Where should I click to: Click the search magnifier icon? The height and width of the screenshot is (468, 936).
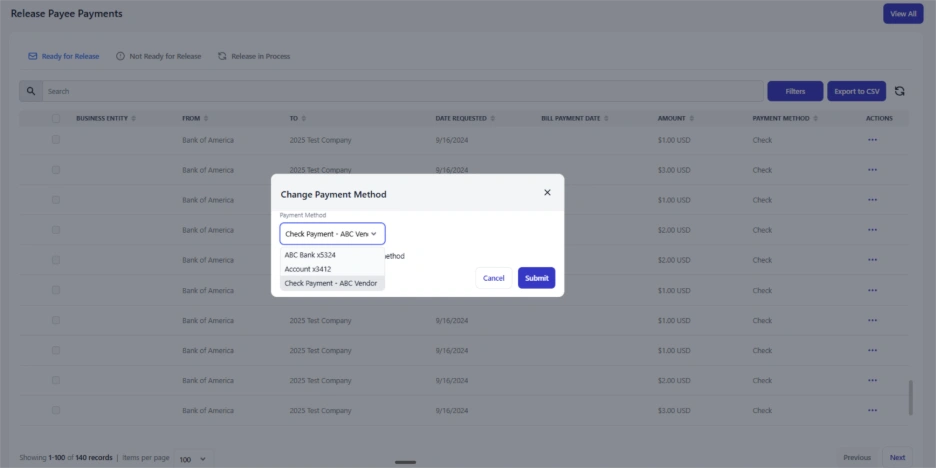click(31, 91)
